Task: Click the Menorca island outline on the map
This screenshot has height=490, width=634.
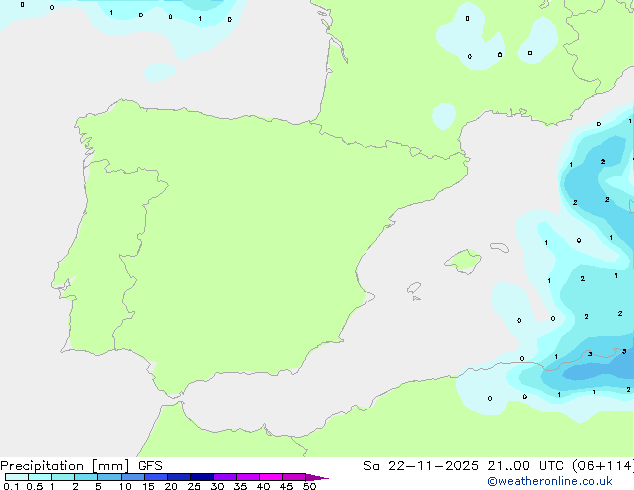Action: [499, 247]
